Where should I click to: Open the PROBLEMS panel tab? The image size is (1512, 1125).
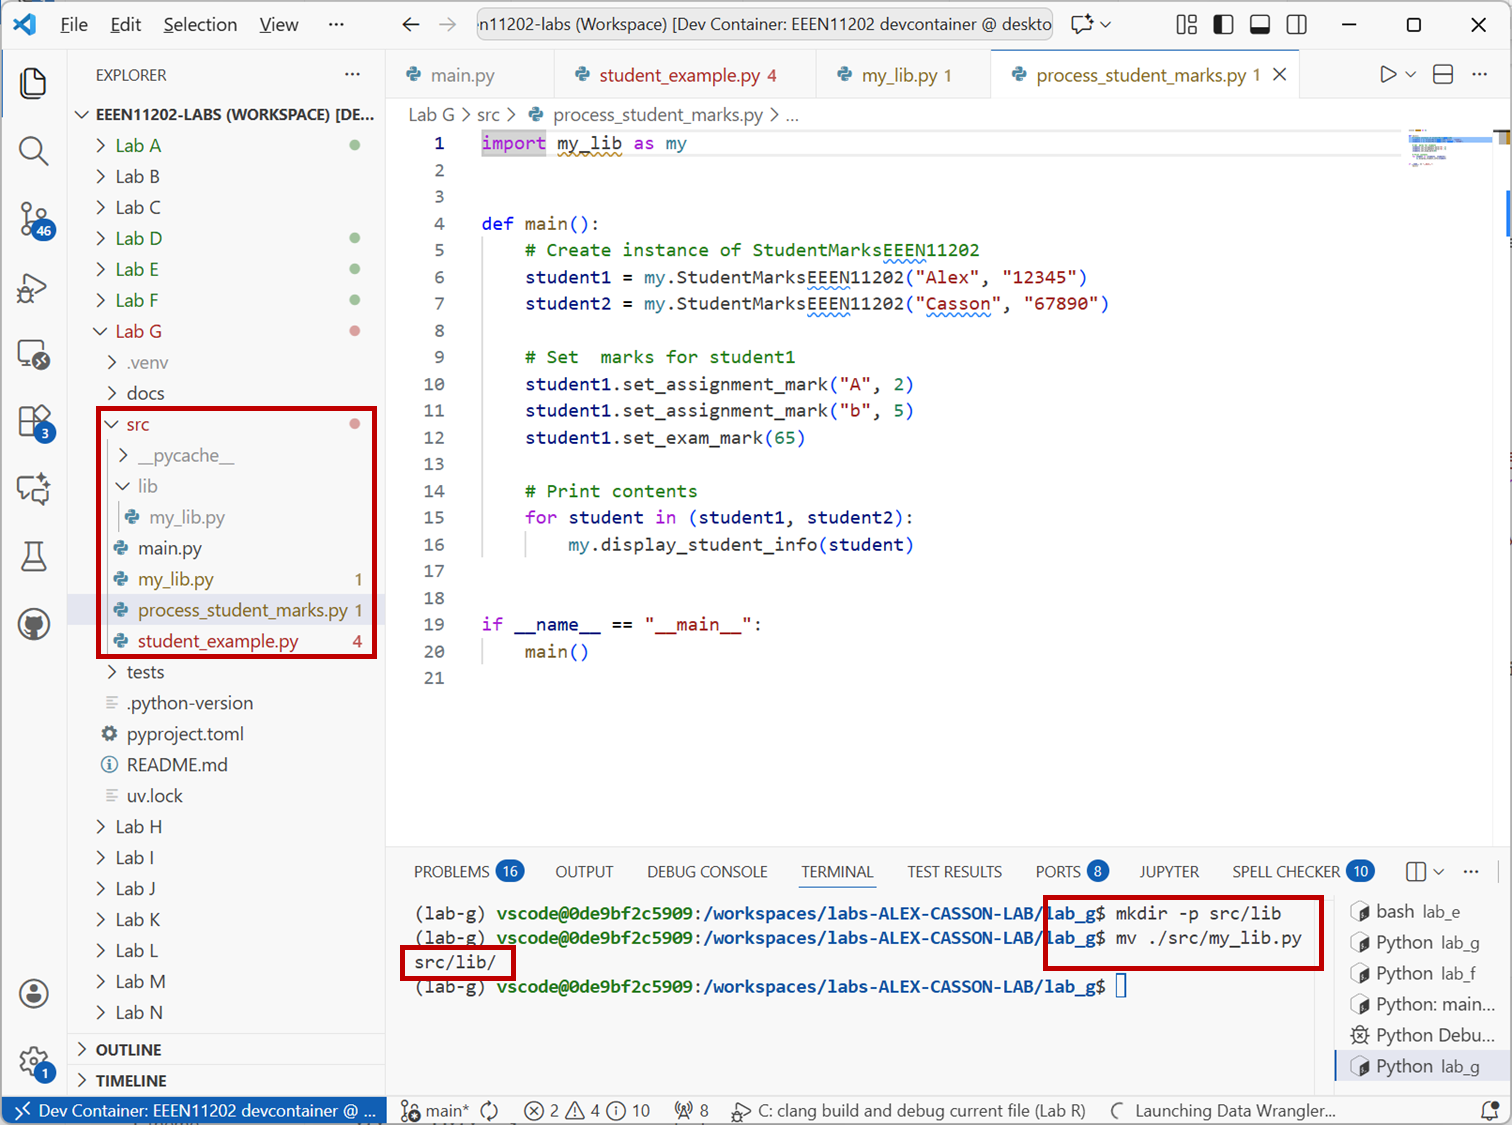pos(452,872)
